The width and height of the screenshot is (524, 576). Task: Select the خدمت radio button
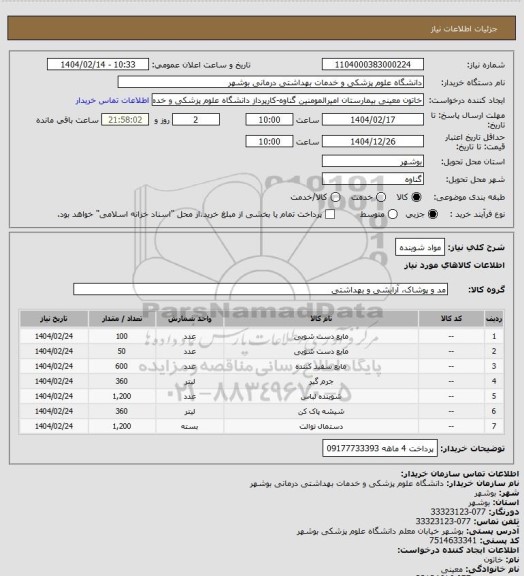point(381,197)
